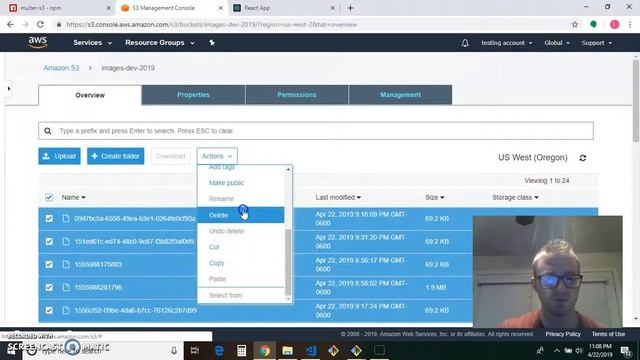This screenshot has height=360, width=640.
Task: Uncheck the 09d7bc5a file checkbox
Action: coord(49,218)
